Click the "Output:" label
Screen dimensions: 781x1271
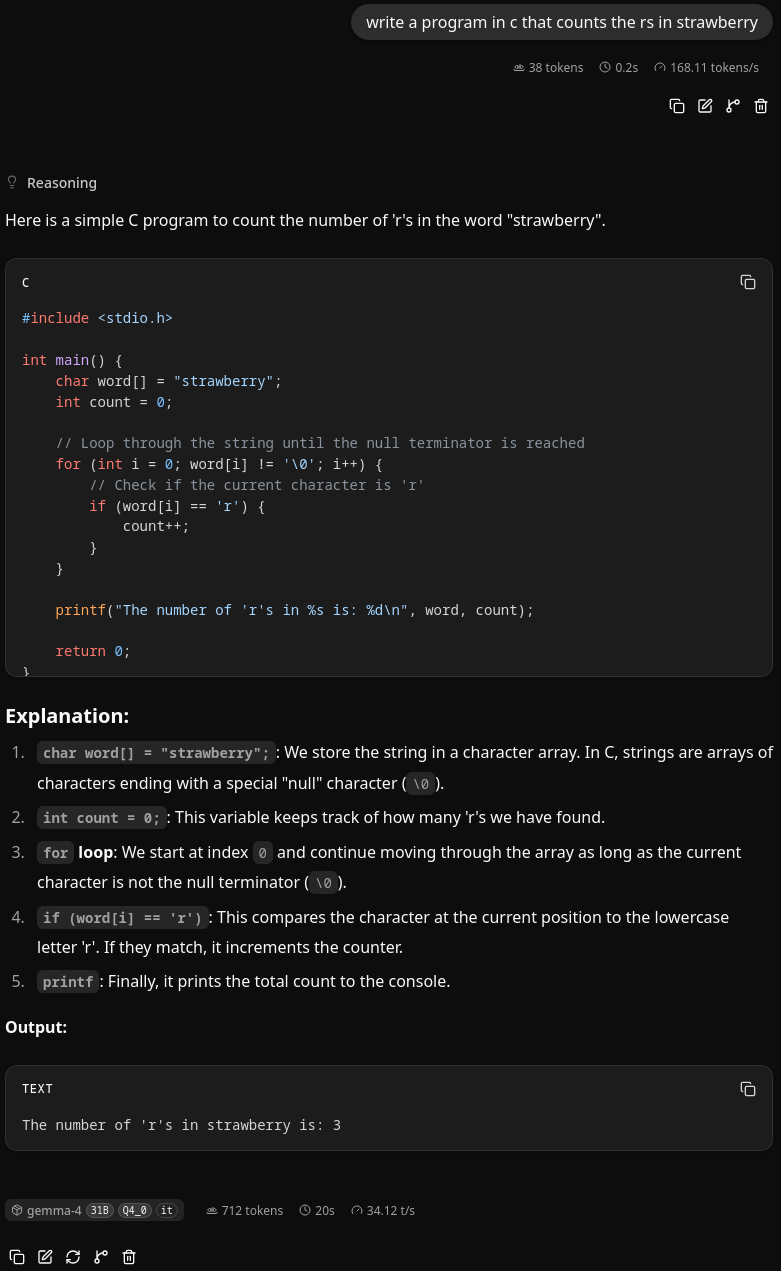pos(36,1027)
